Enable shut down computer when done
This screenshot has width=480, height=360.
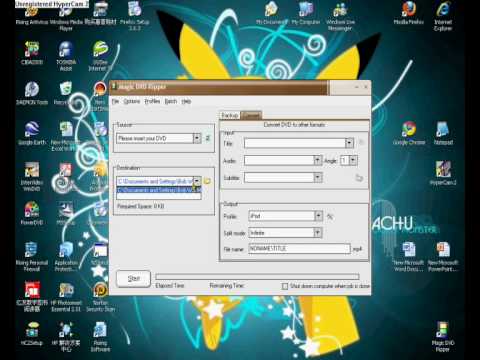(x=285, y=286)
